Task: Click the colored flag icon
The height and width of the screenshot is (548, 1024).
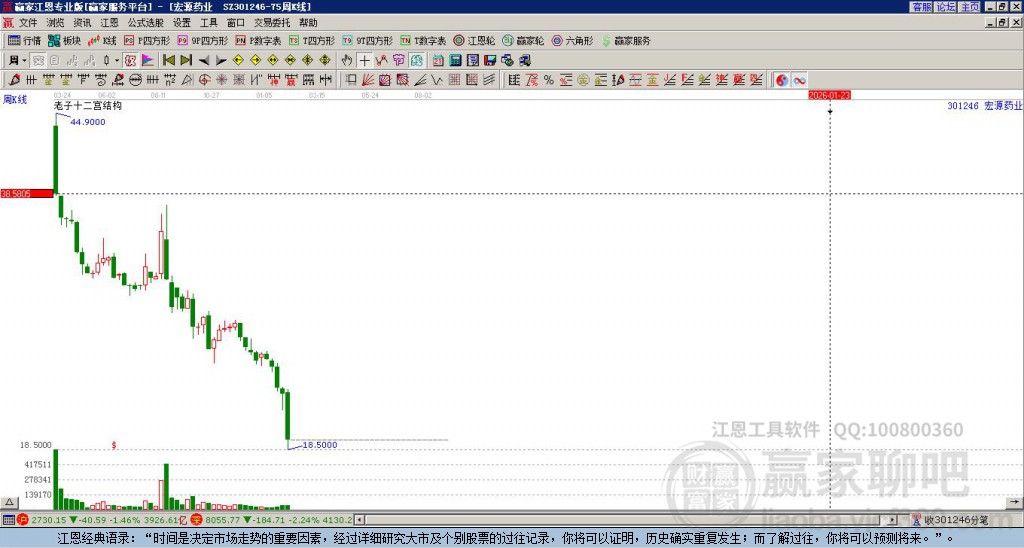Action: [x=148, y=61]
